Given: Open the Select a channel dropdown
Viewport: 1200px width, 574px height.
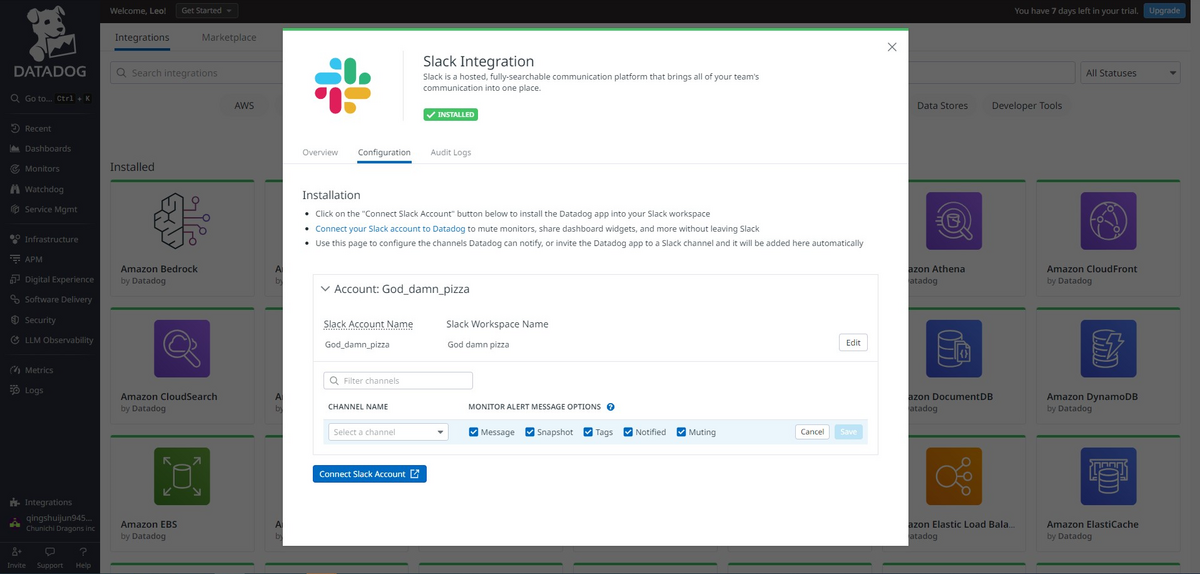Looking at the screenshot, I should (388, 432).
